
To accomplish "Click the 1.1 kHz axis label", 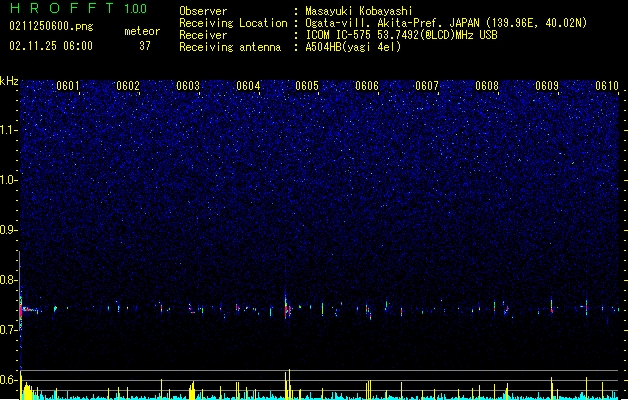I will pos(8,130).
